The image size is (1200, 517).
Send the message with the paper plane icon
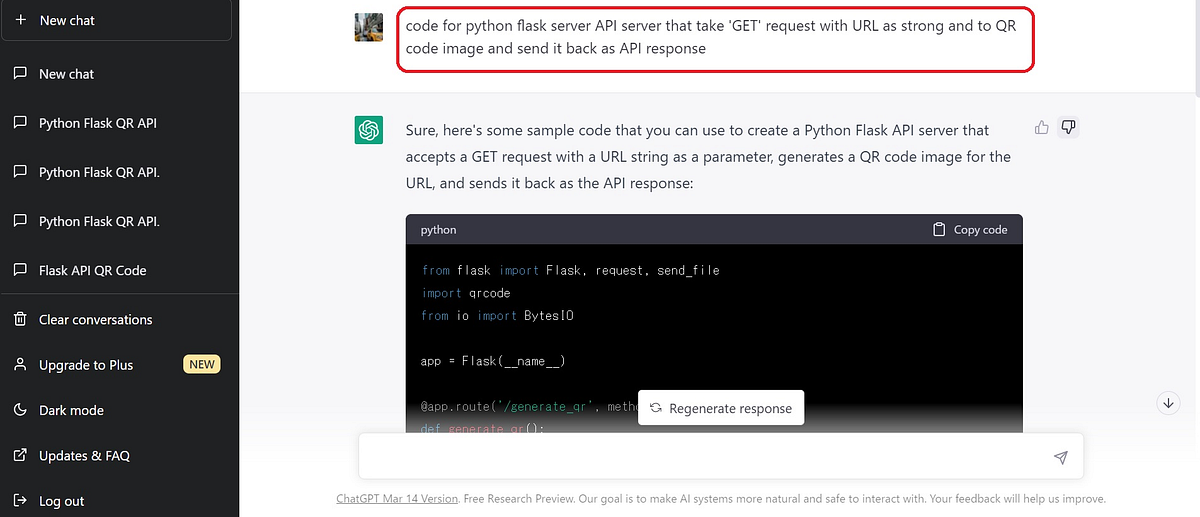[1061, 457]
